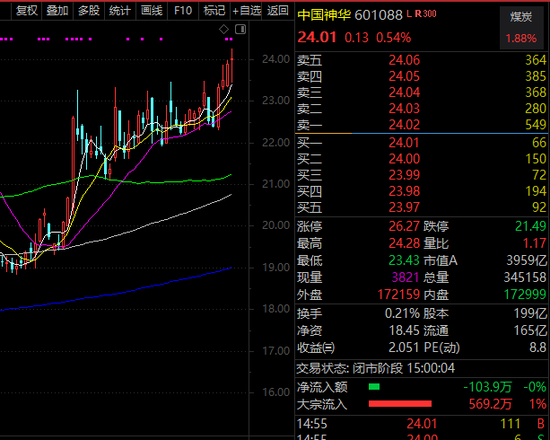Open the 煤炭 sector box
The width and height of the screenshot is (550, 440).
(x=521, y=27)
